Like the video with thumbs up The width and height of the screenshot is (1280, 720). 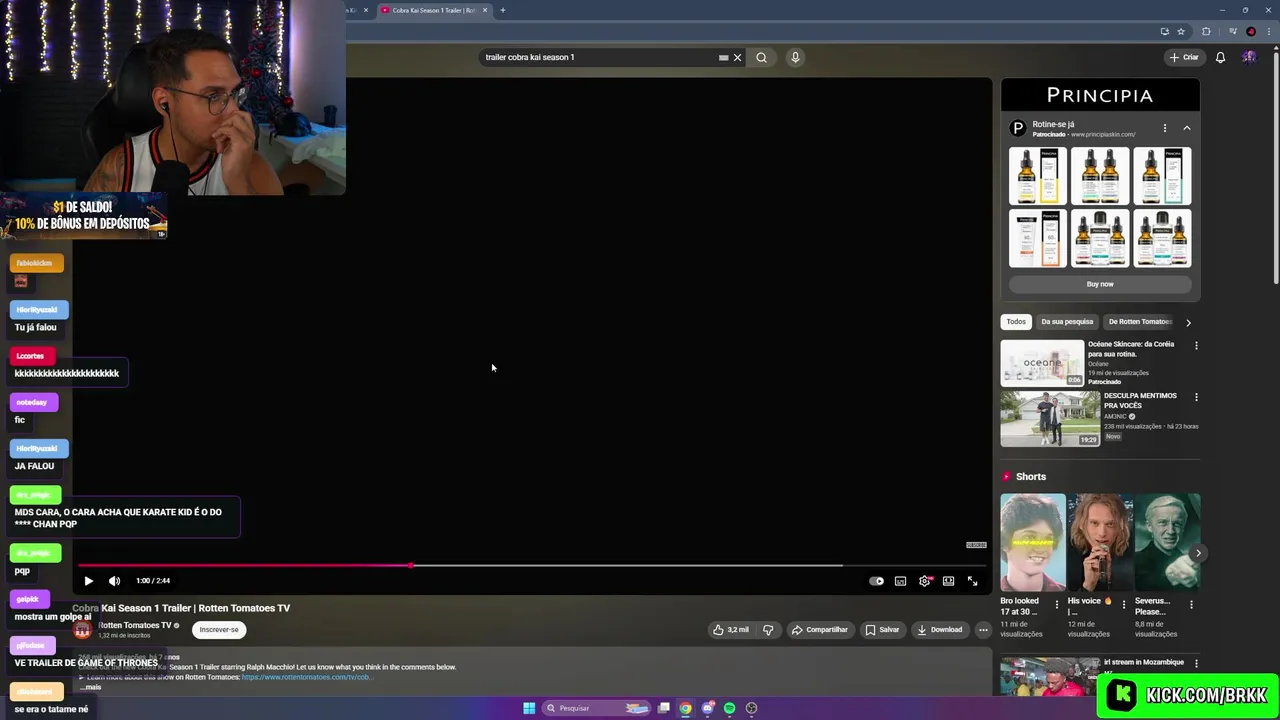point(730,630)
